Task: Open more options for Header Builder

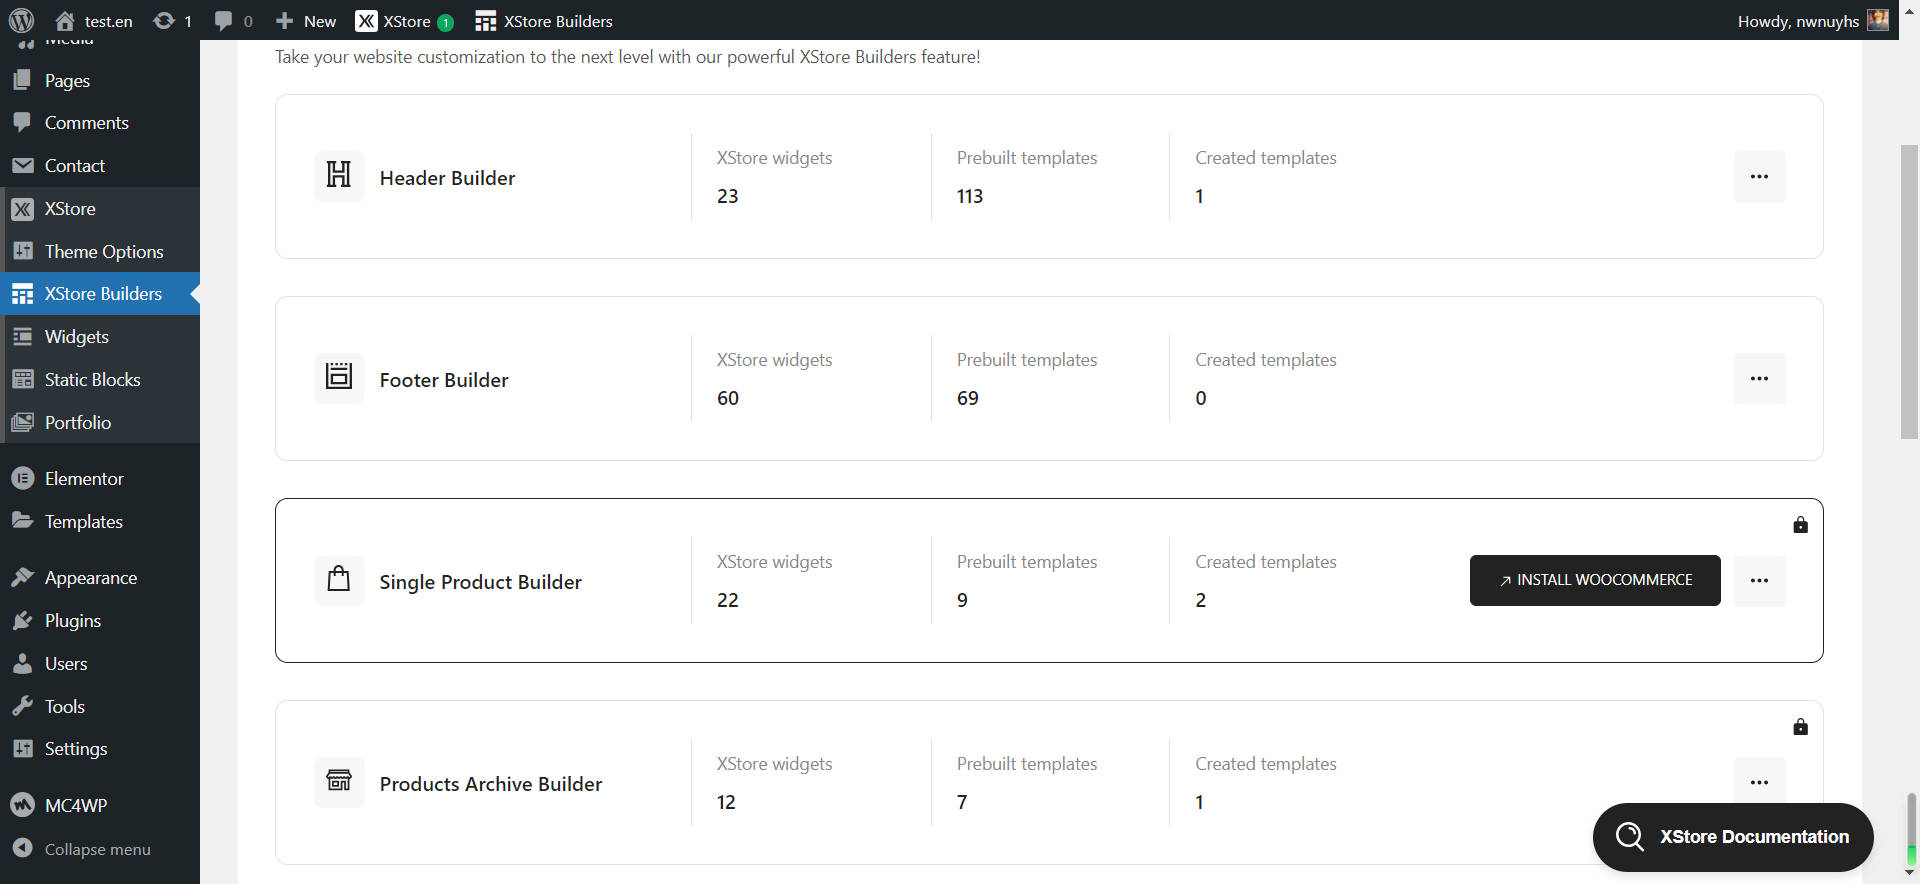Action: point(1759,177)
